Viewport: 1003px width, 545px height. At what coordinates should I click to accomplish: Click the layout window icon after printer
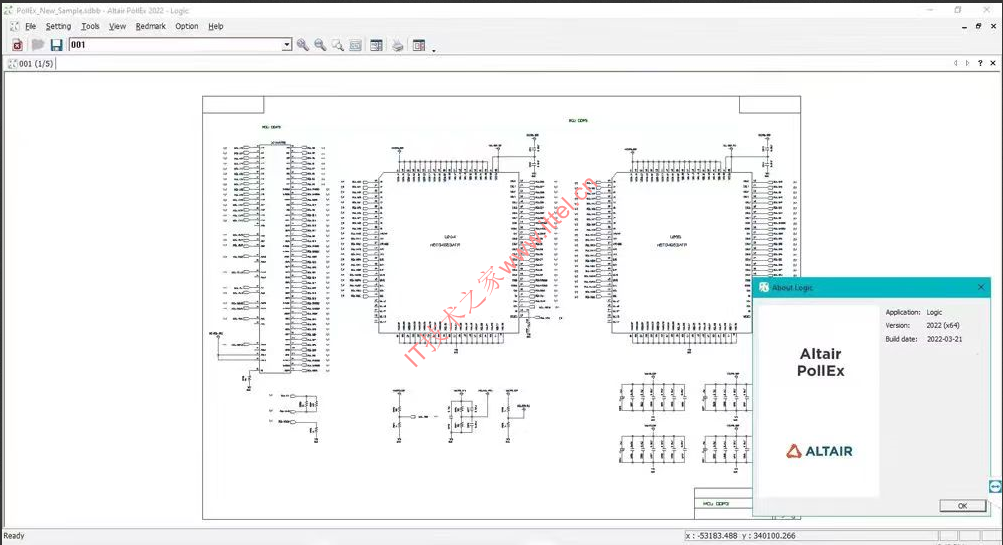419,45
